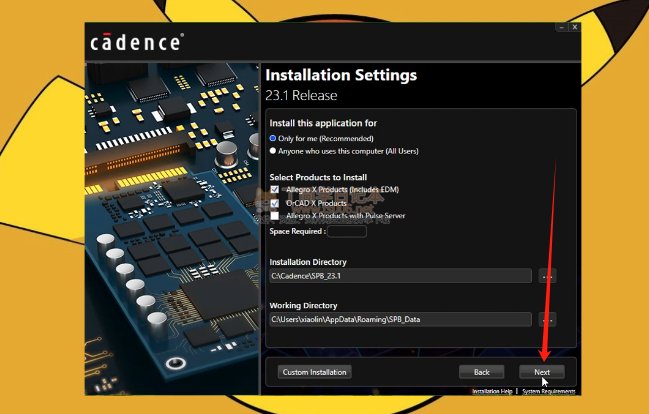Close the Cadence installer window
The image size is (649, 414).
(574, 27)
